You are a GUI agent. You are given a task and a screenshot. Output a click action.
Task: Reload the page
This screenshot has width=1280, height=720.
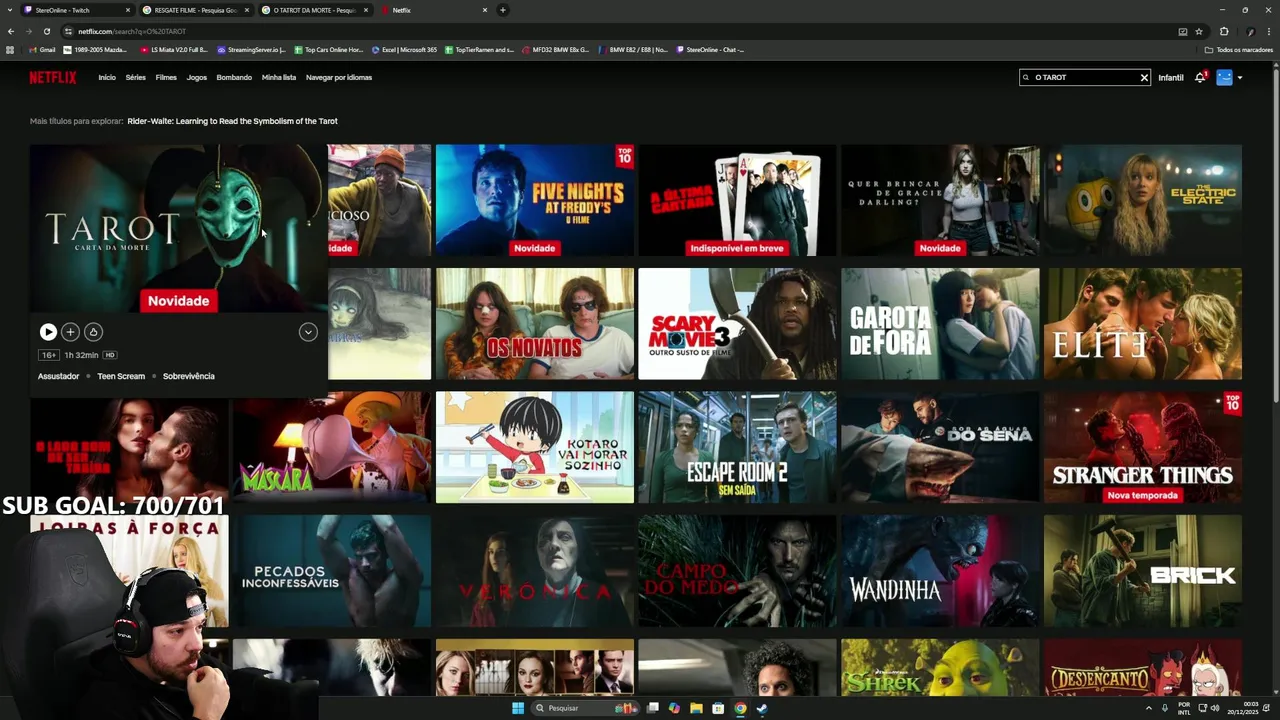tap(46, 31)
